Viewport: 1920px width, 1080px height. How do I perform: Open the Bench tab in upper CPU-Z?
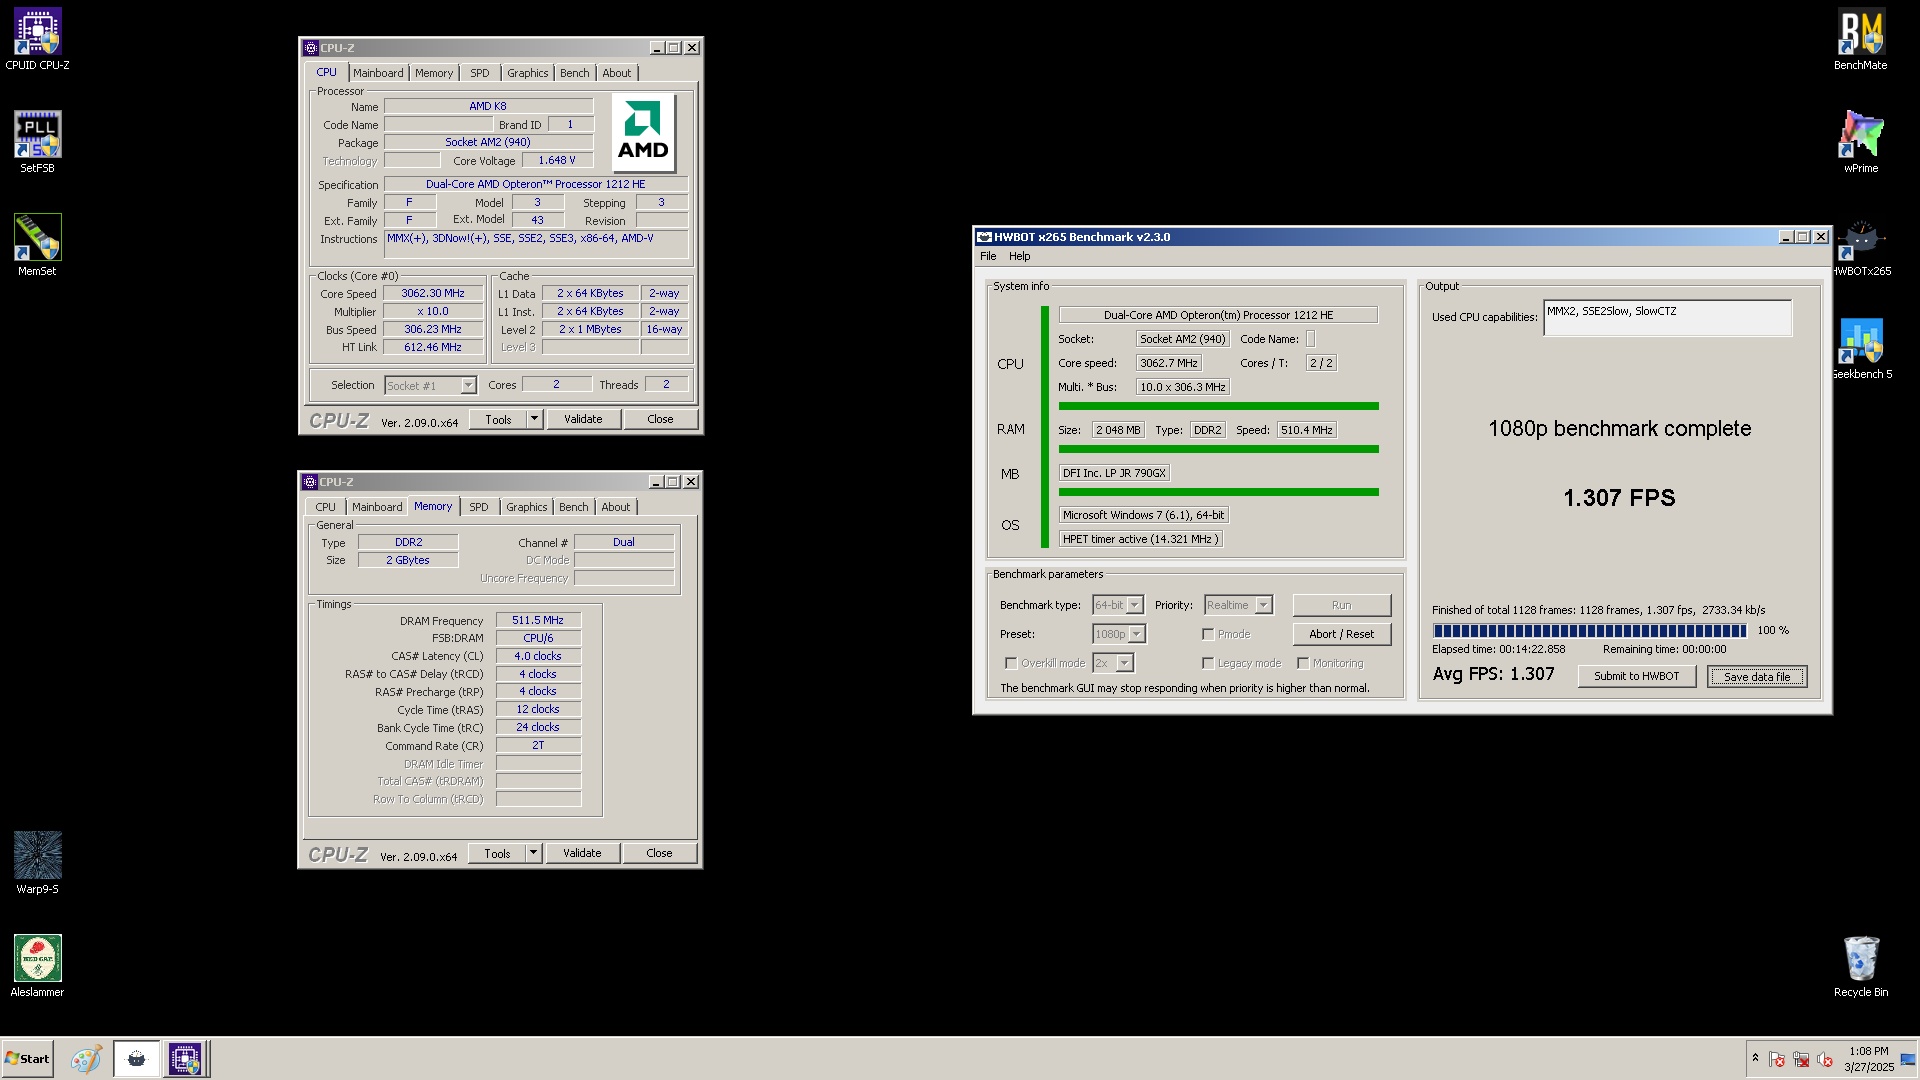point(575,73)
